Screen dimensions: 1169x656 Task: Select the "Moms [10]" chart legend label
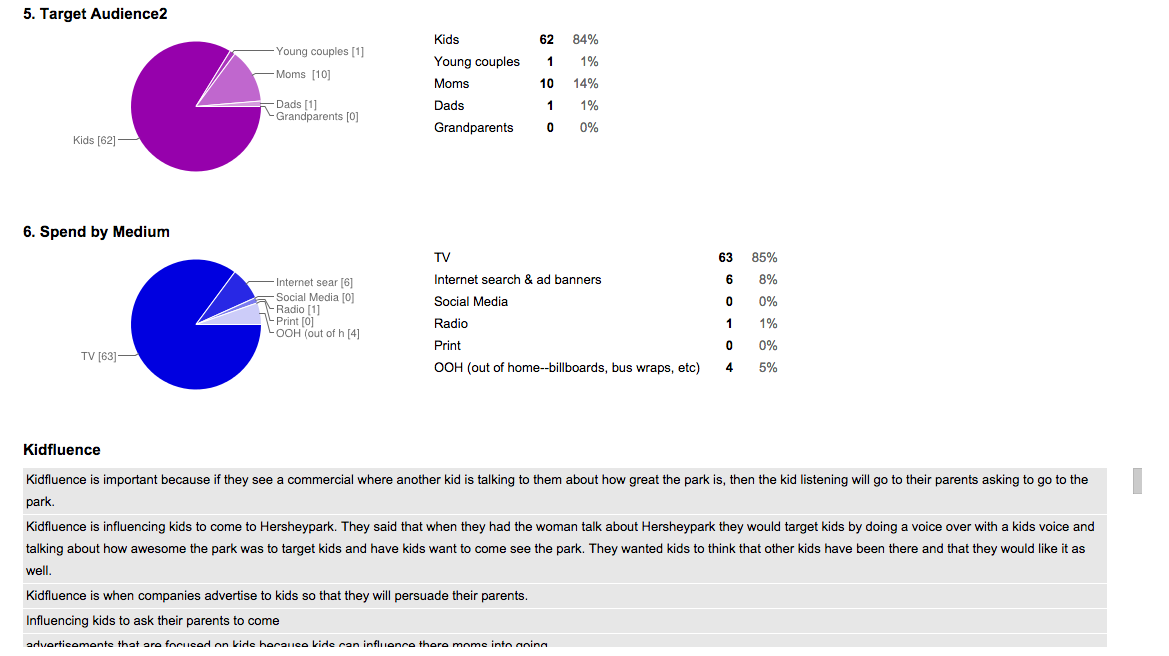point(303,75)
